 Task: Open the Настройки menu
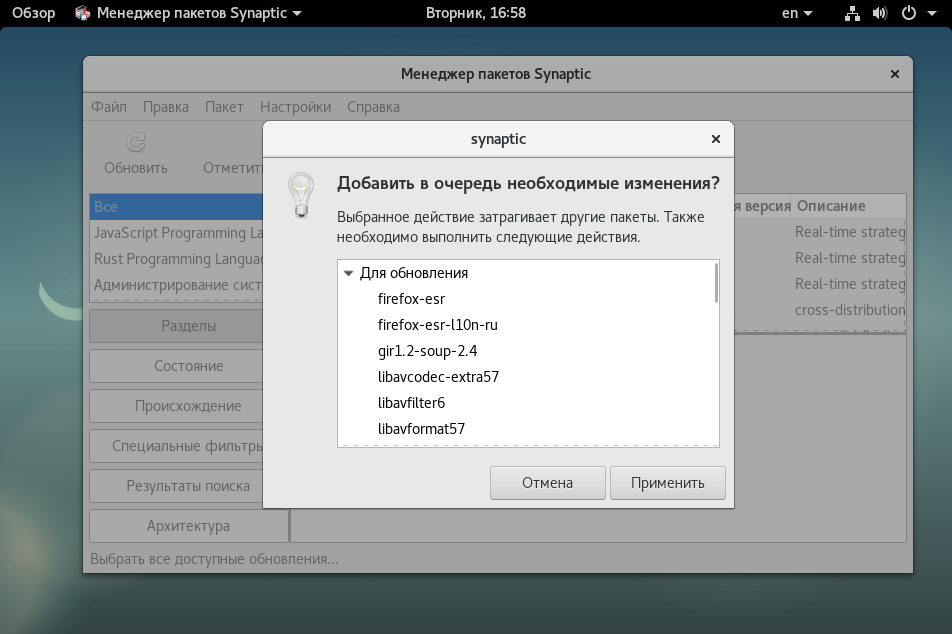click(295, 107)
